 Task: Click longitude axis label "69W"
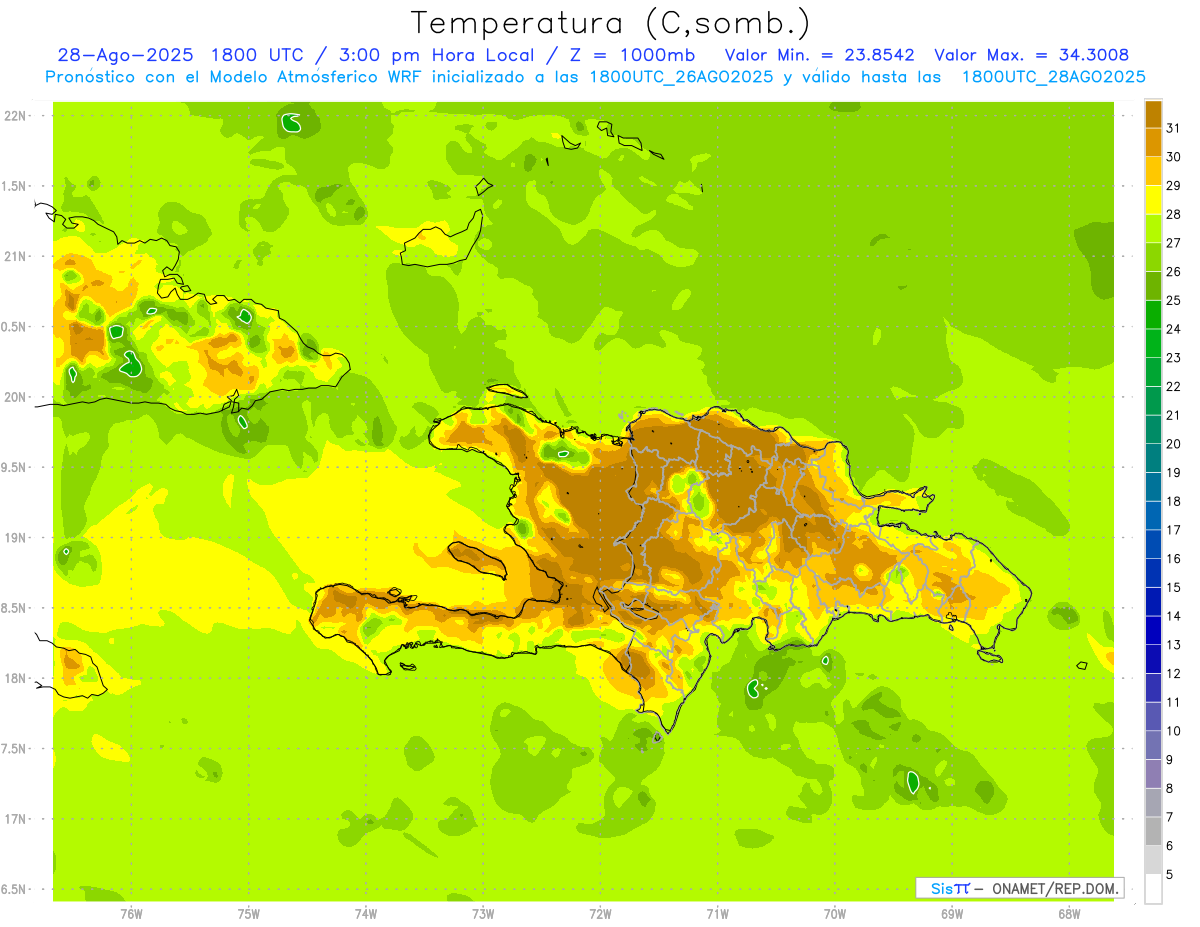click(952, 912)
